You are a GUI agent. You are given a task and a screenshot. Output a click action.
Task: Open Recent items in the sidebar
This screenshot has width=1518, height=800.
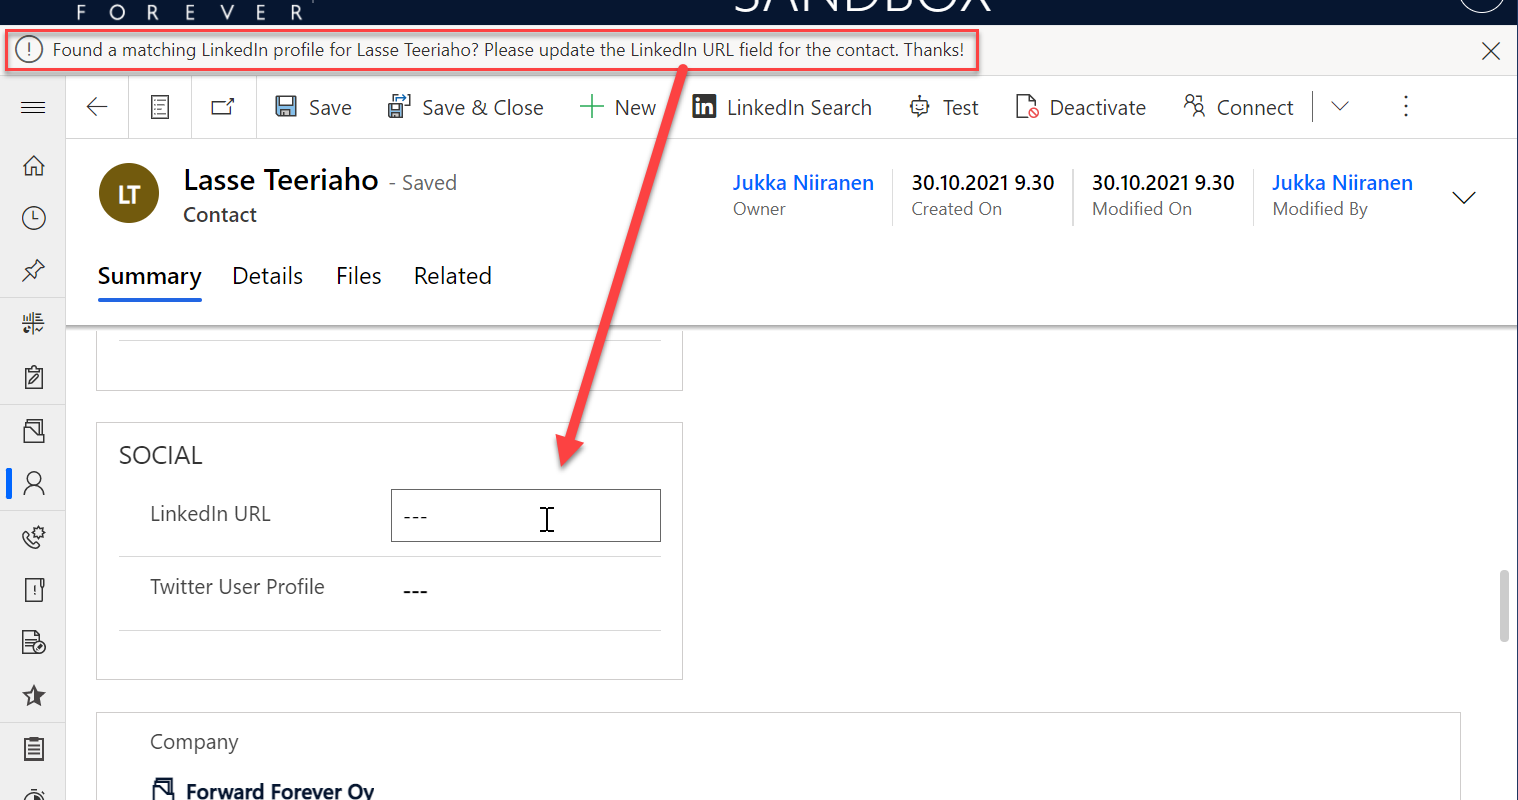[34, 217]
